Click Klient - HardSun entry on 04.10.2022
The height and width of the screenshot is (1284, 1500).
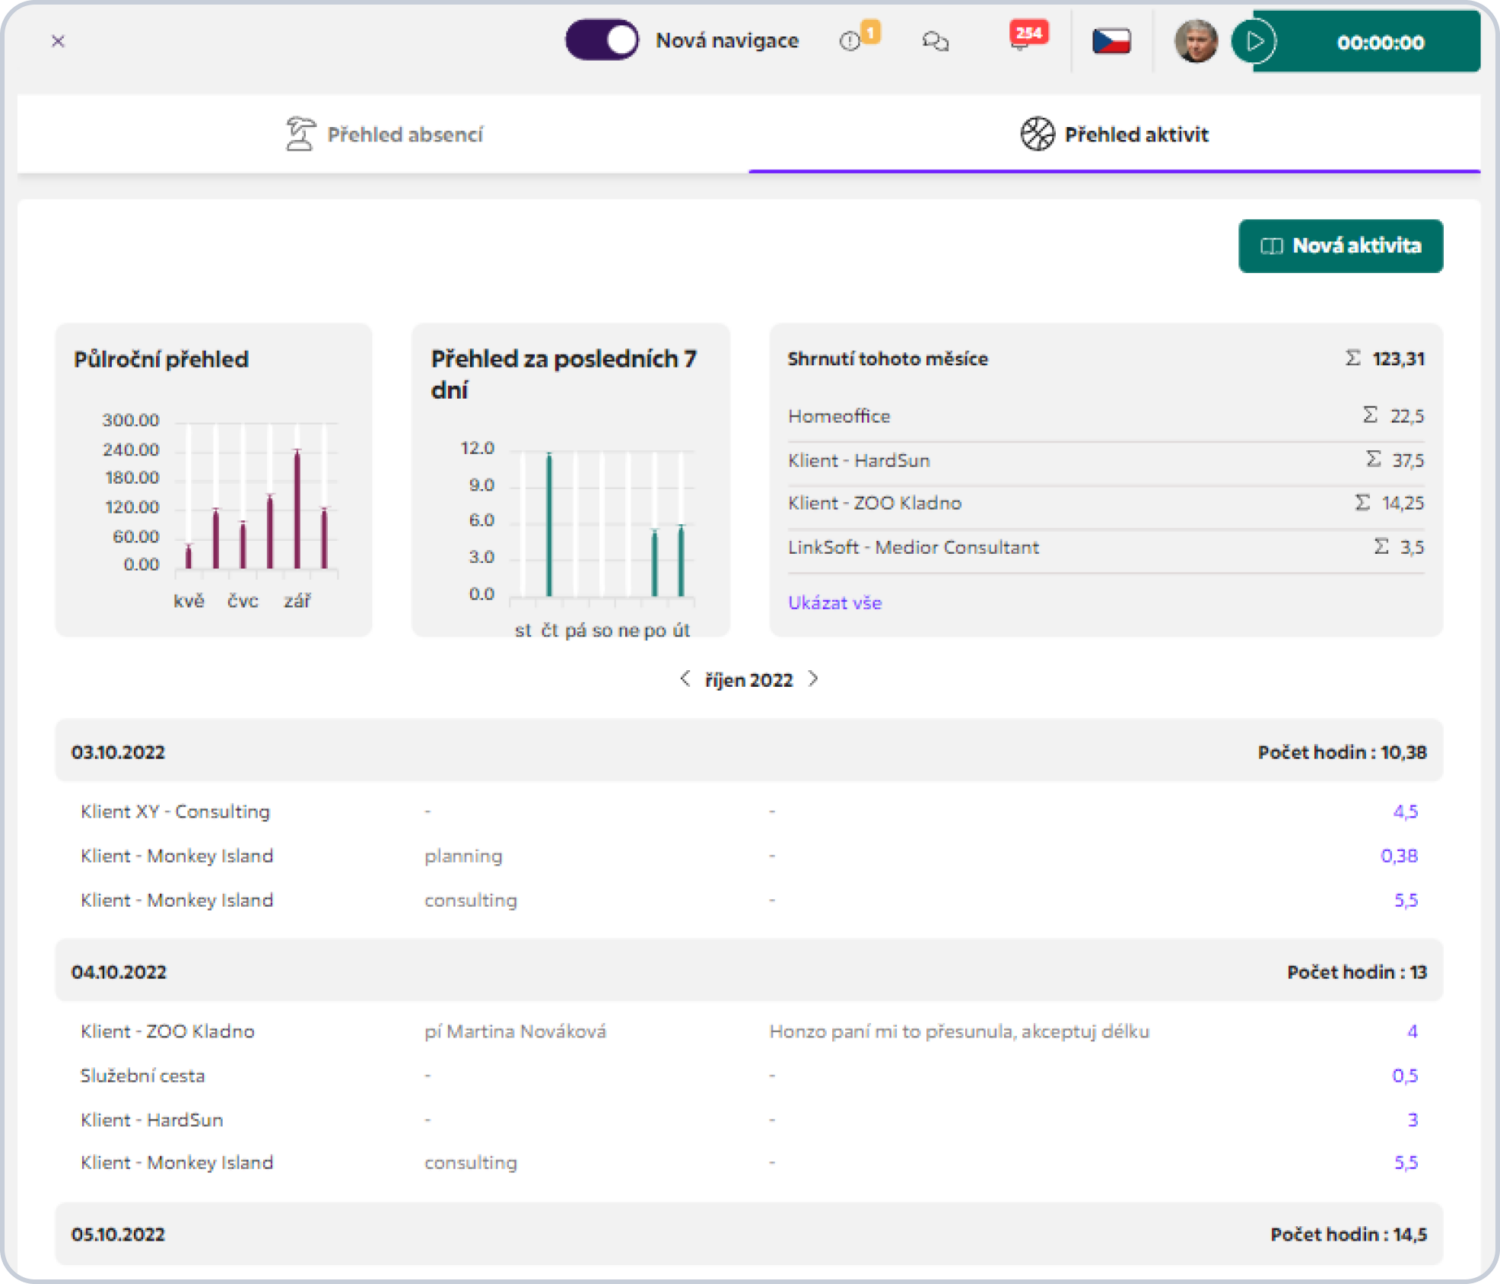(x=151, y=1120)
